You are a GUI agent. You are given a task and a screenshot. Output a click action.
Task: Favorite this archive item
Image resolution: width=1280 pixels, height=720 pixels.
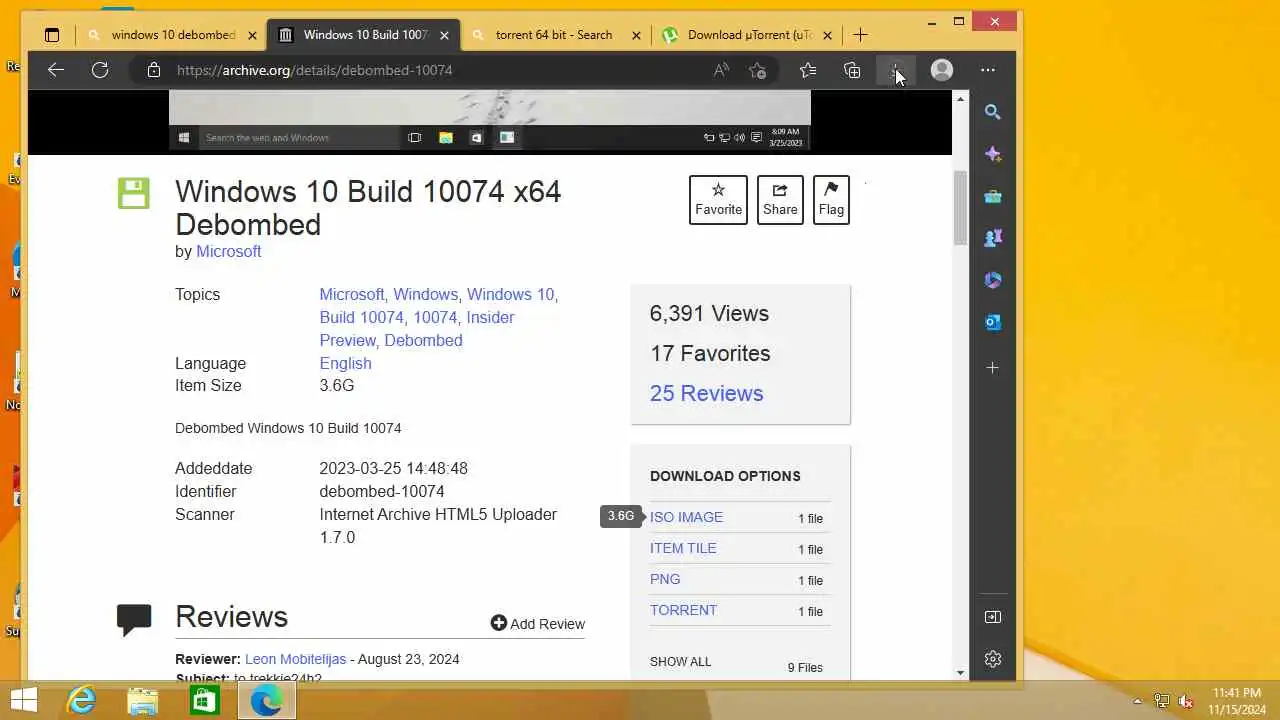pos(718,200)
